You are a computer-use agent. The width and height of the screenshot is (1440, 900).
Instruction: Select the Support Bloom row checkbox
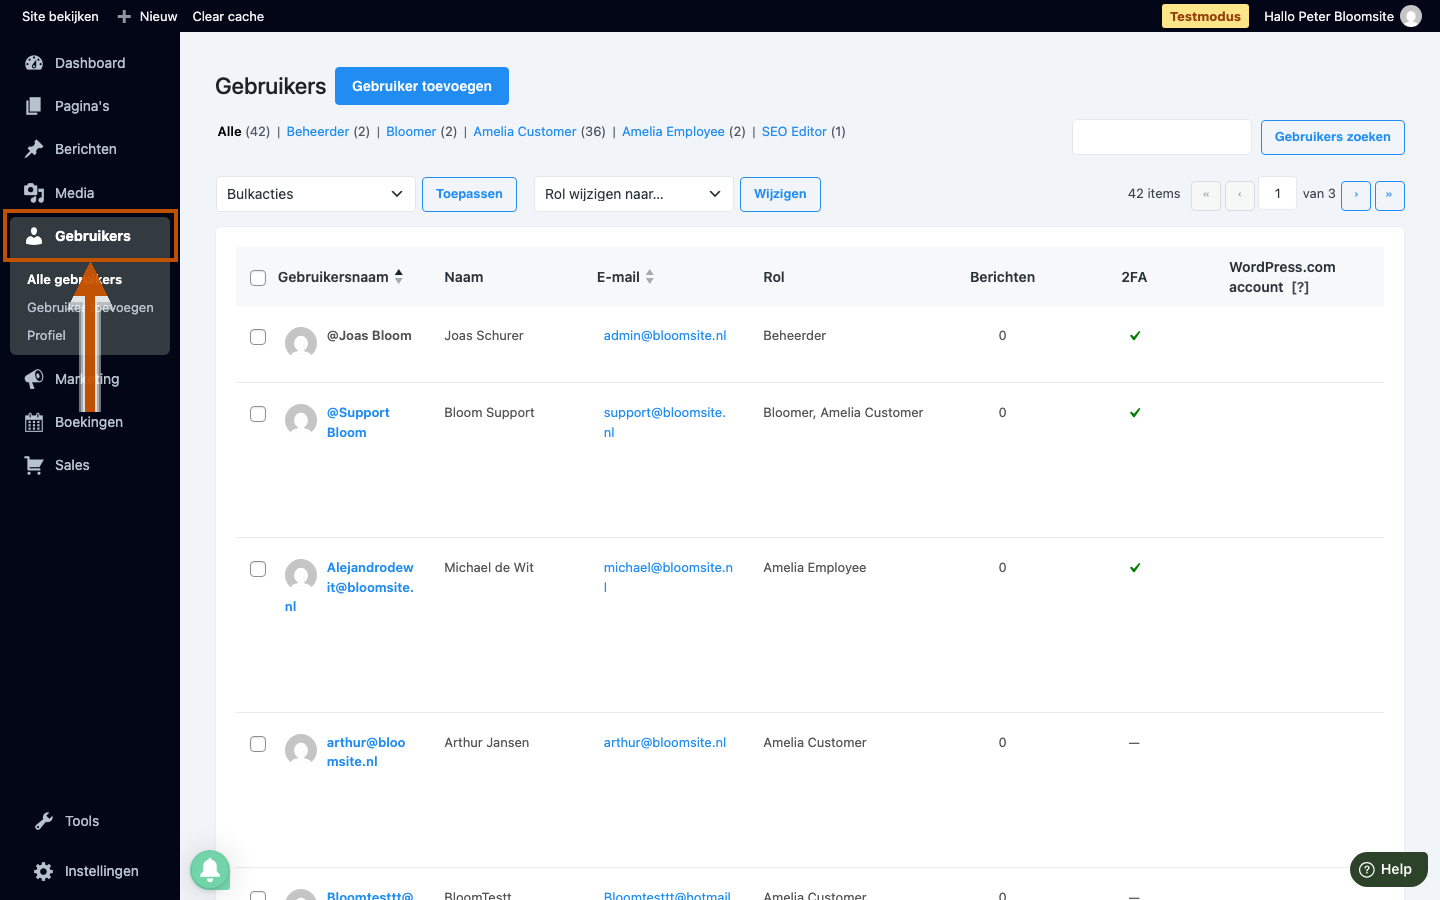point(258,414)
